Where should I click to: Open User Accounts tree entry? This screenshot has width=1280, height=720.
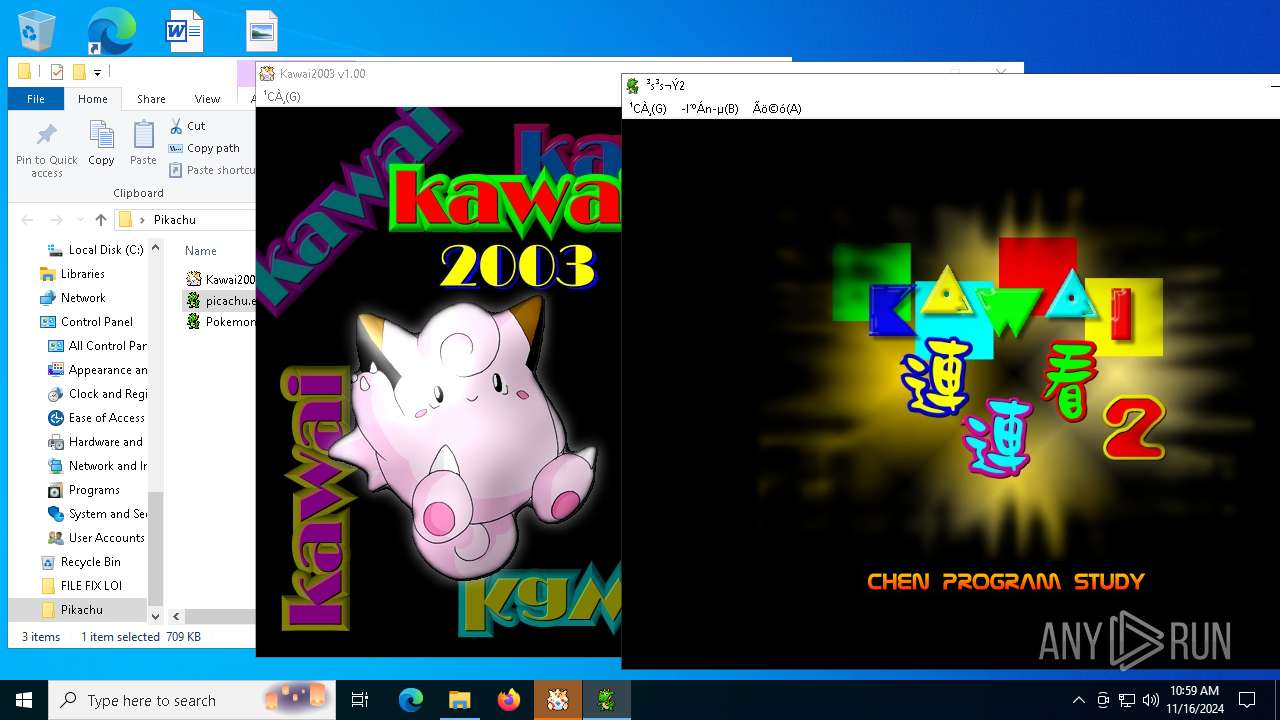(x=96, y=538)
